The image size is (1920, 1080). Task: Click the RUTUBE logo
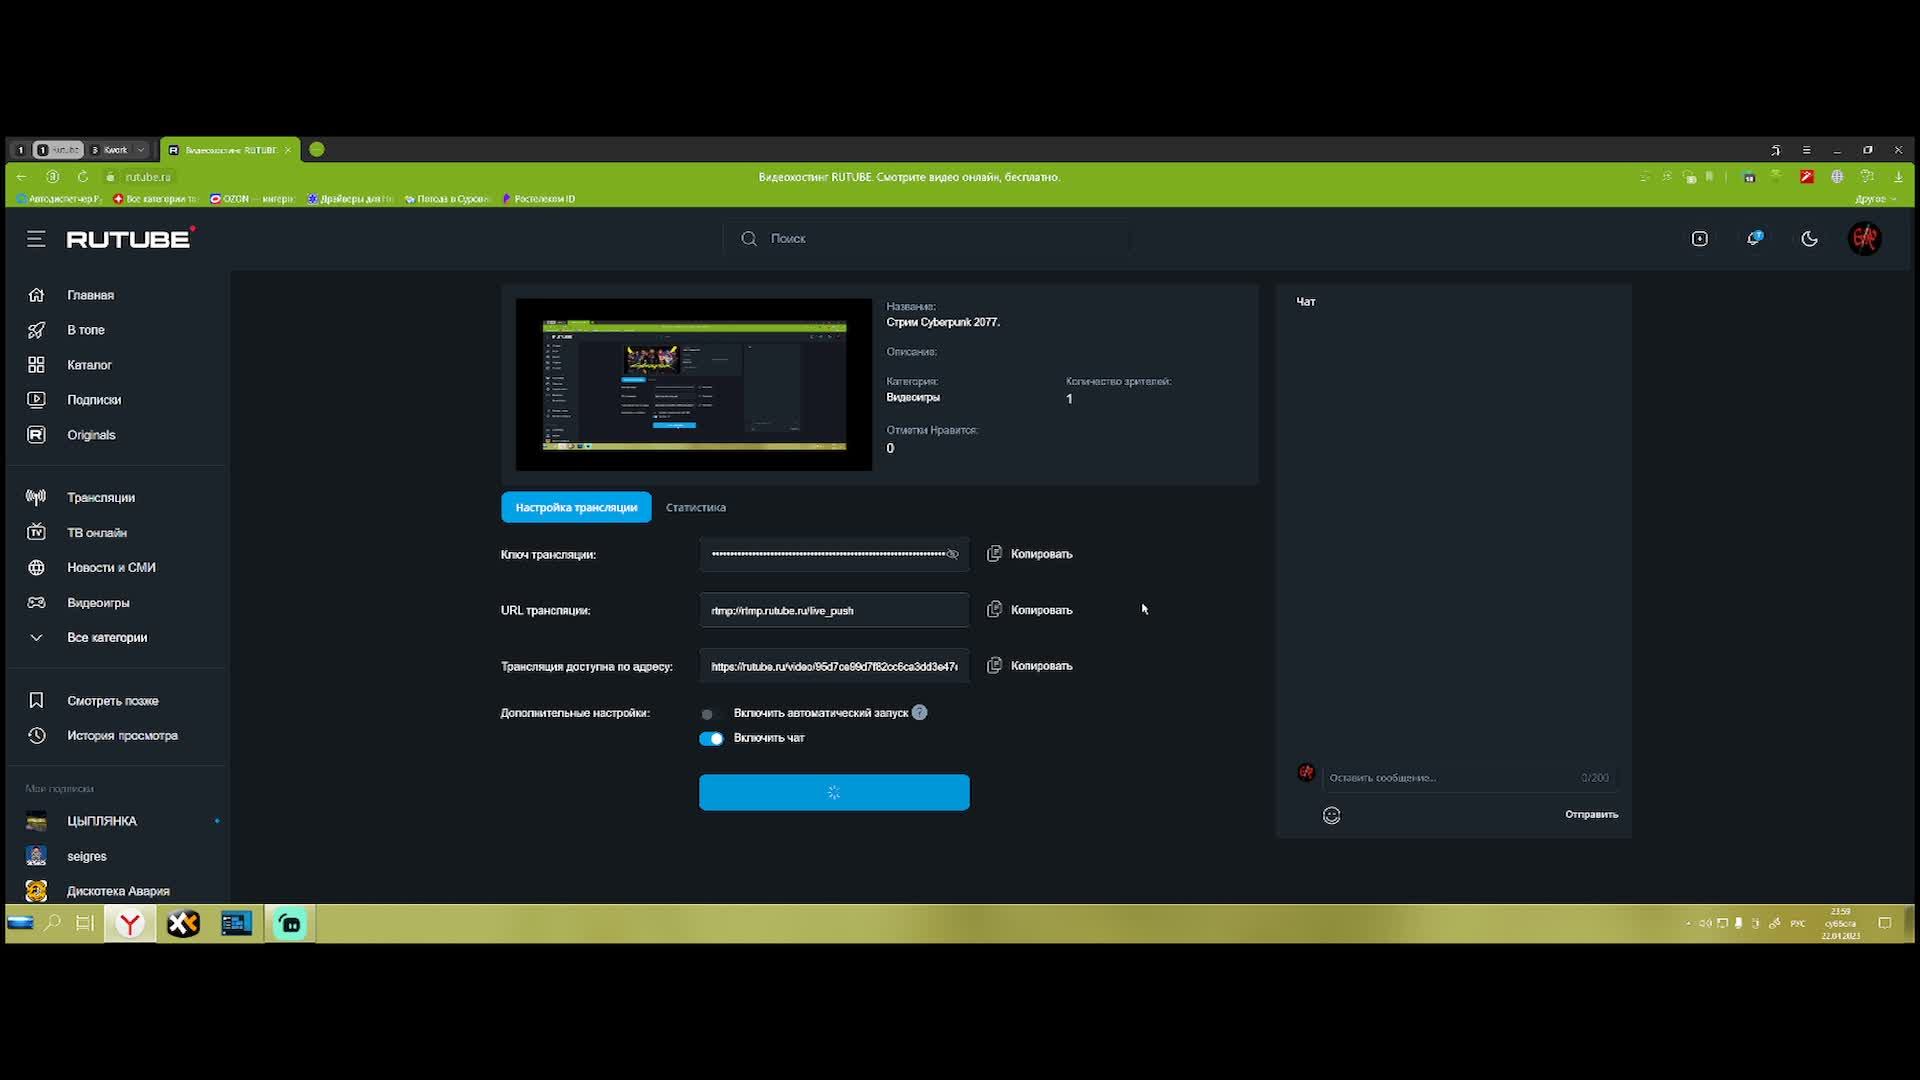point(130,238)
